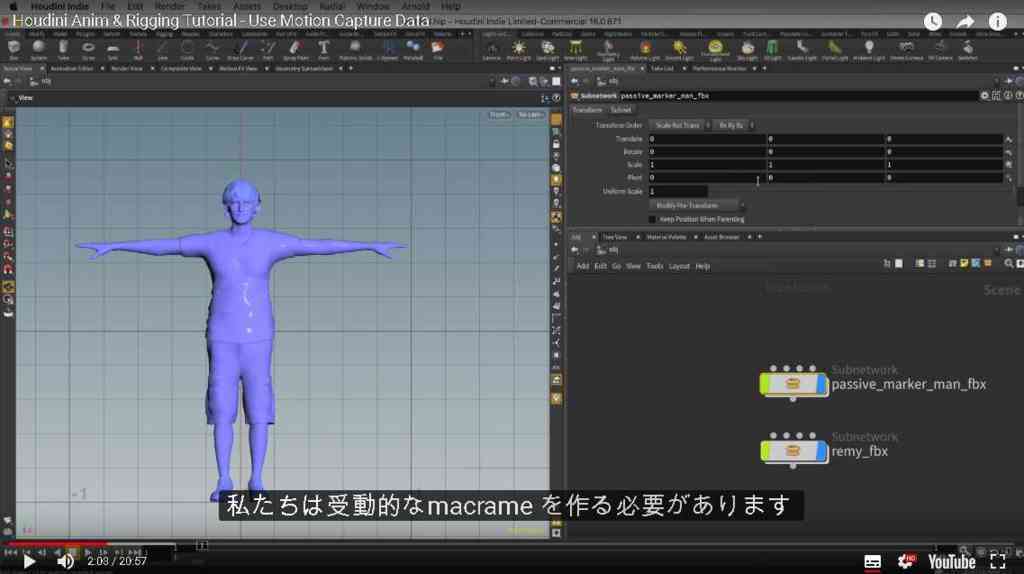Search nodes with the network magnifier icon
1024x574 pixels.
point(1008,264)
